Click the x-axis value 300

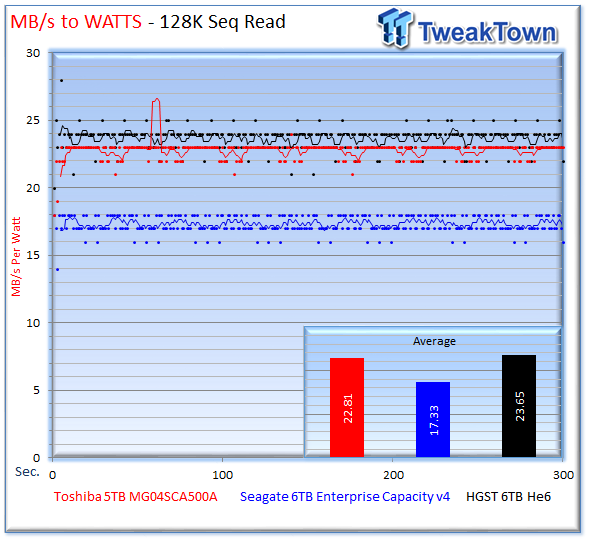coord(563,475)
